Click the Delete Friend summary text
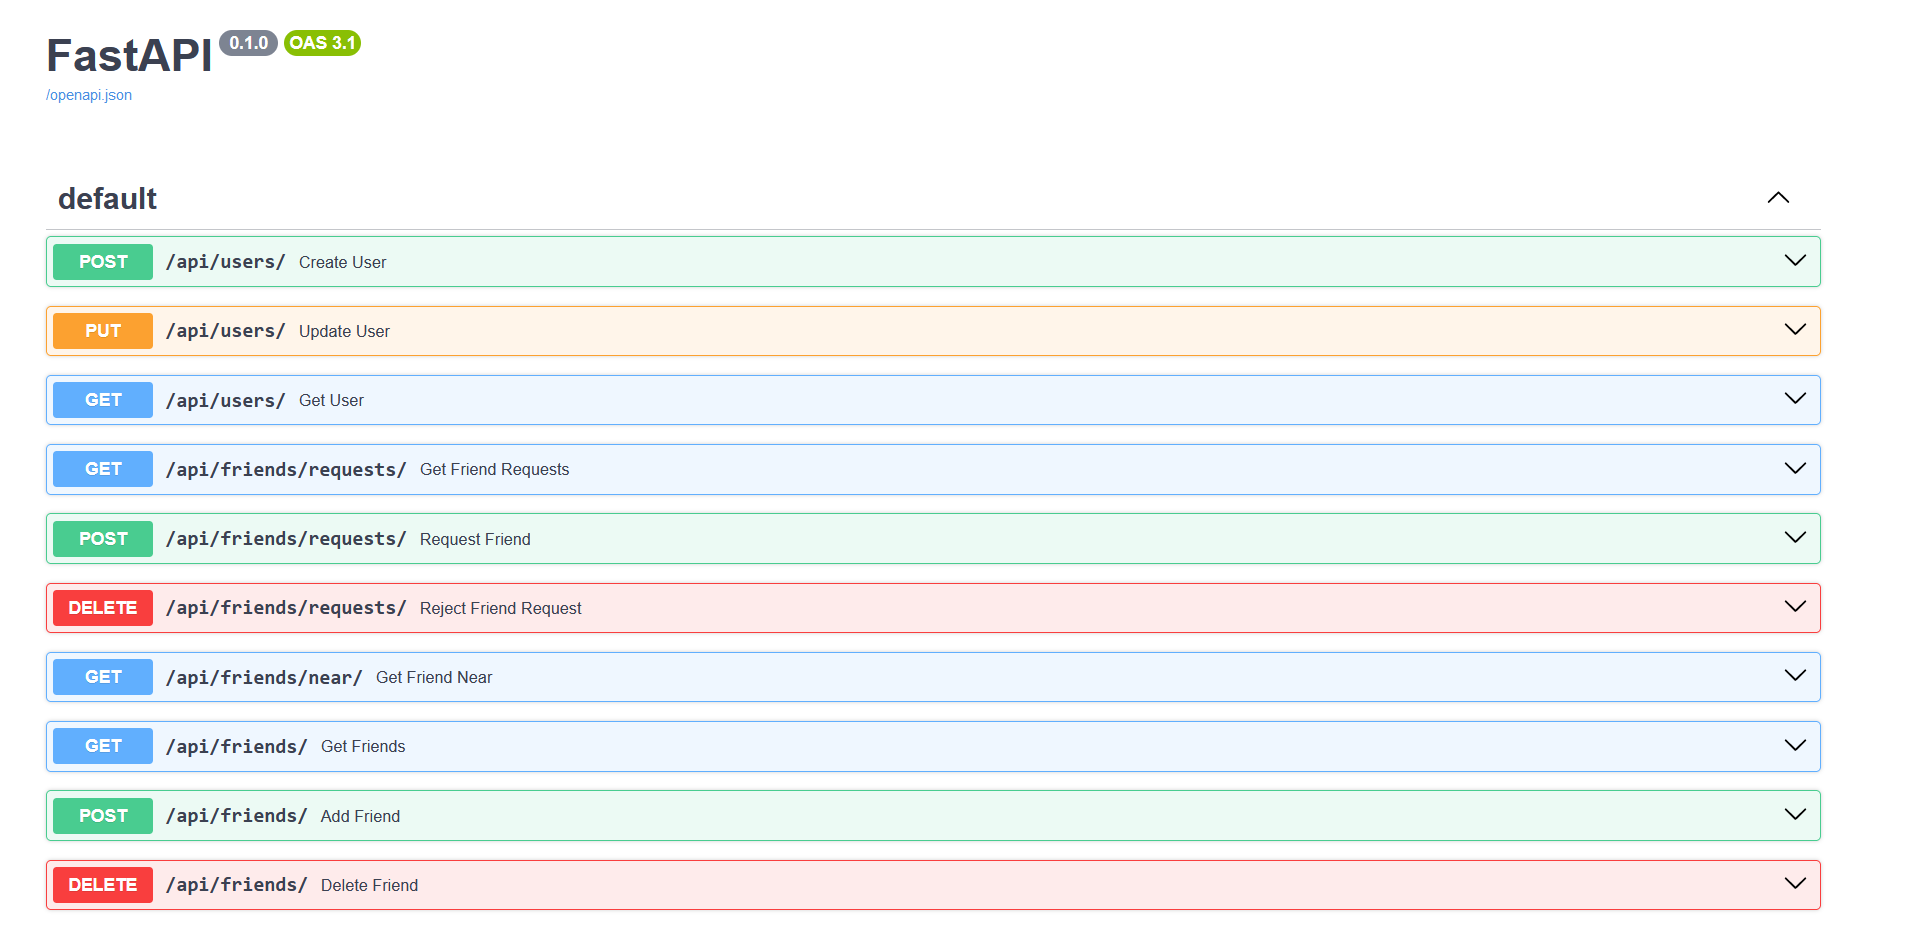This screenshot has height=948, width=1906. point(370,885)
